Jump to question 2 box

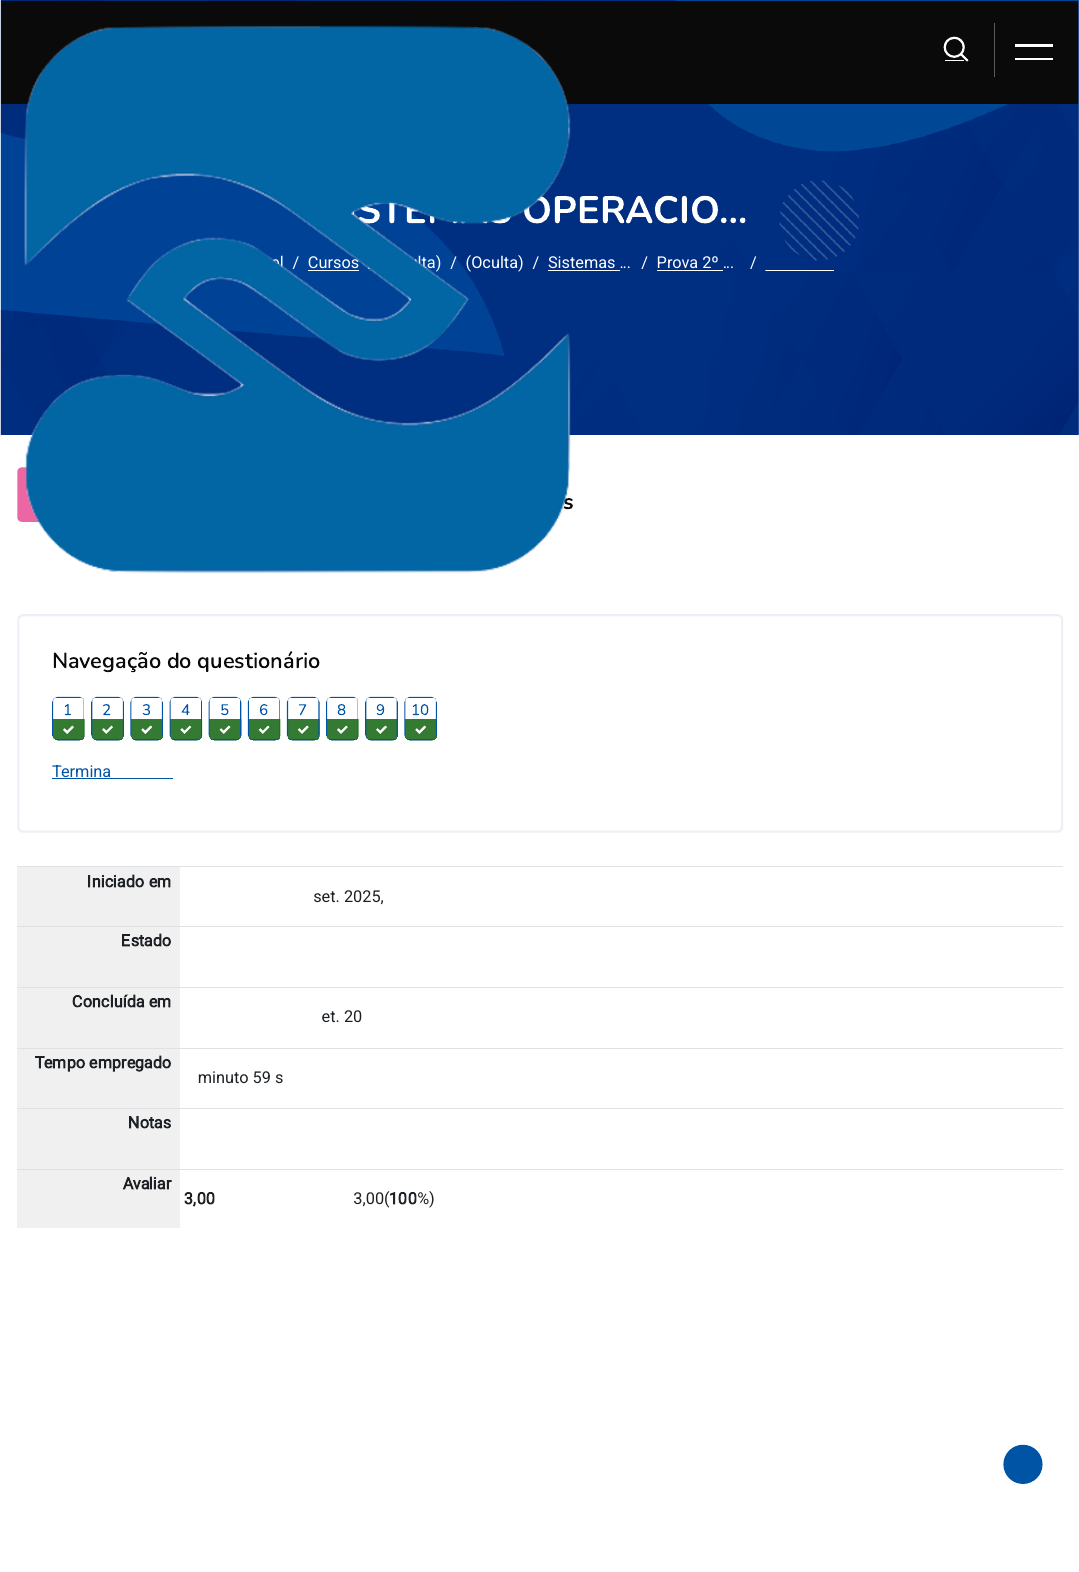point(107,718)
